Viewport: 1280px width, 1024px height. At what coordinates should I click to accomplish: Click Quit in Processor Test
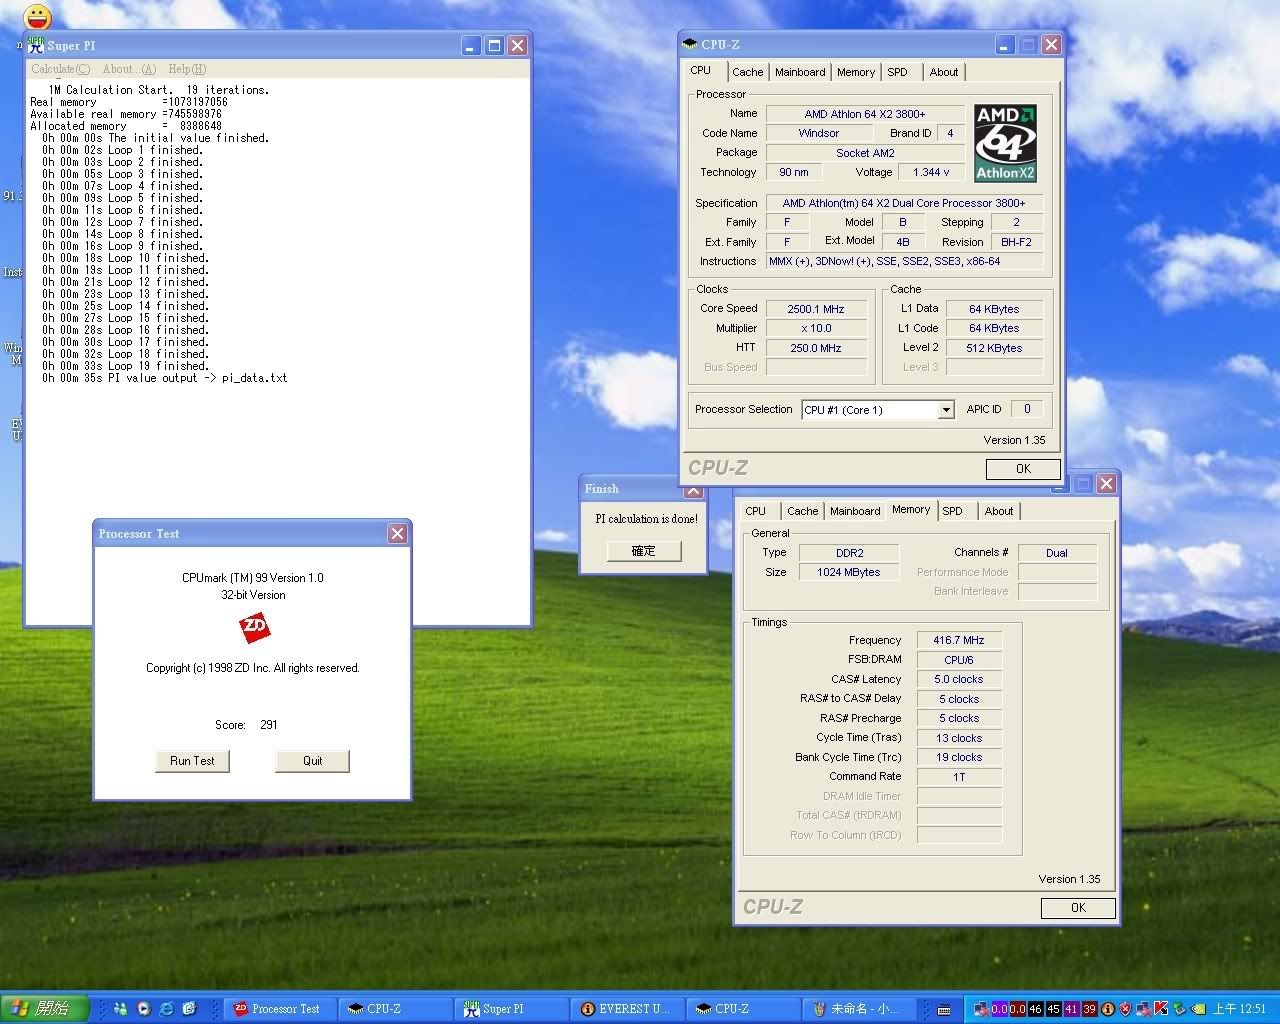tap(313, 761)
